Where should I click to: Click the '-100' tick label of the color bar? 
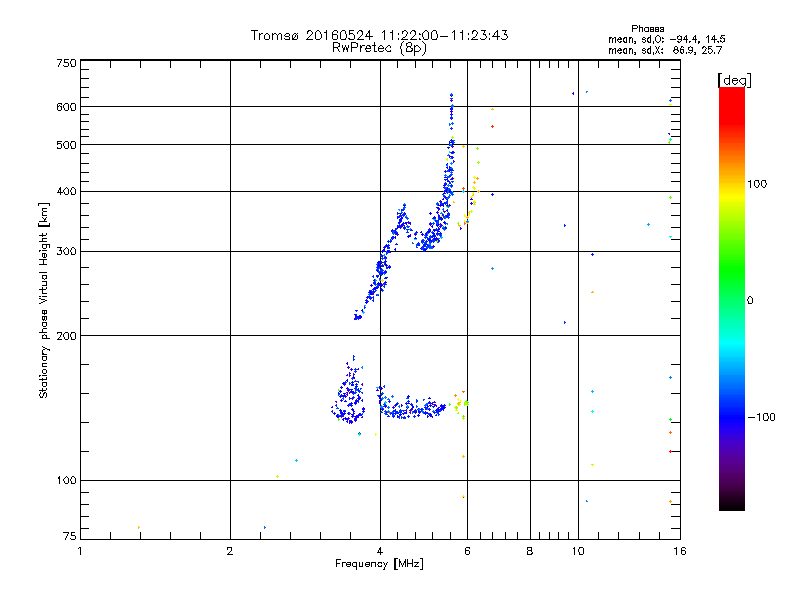click(761, 417)
